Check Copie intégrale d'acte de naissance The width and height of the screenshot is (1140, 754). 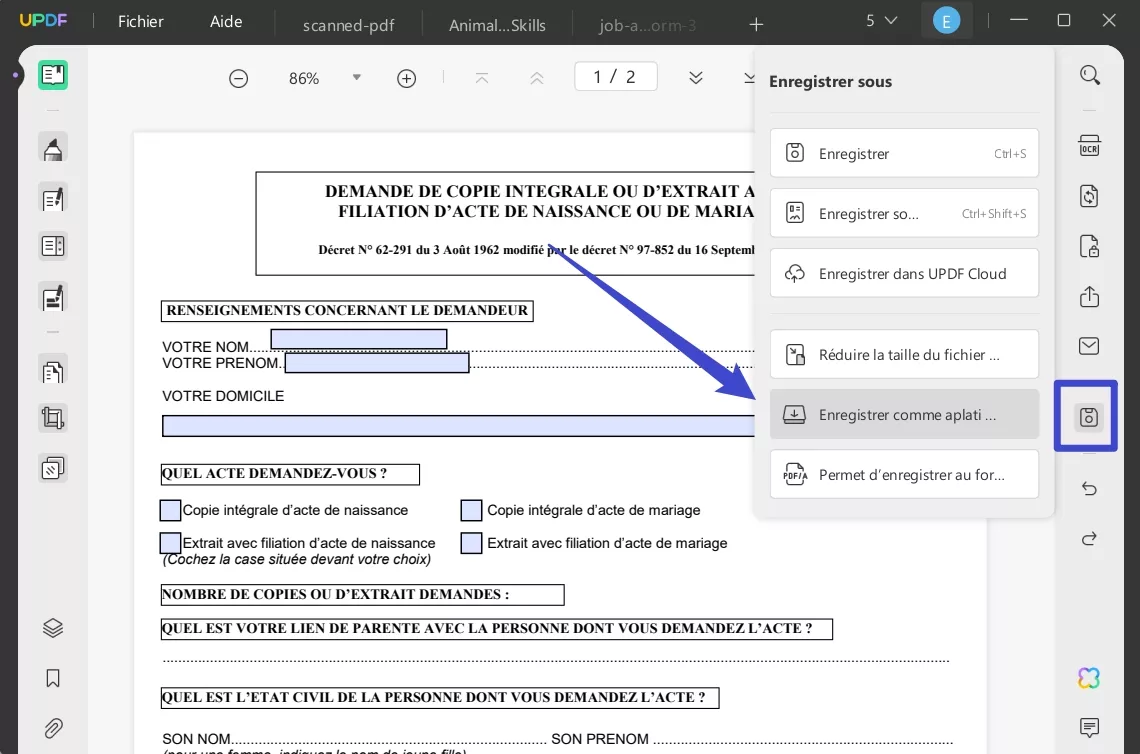(x=170, y=510)
